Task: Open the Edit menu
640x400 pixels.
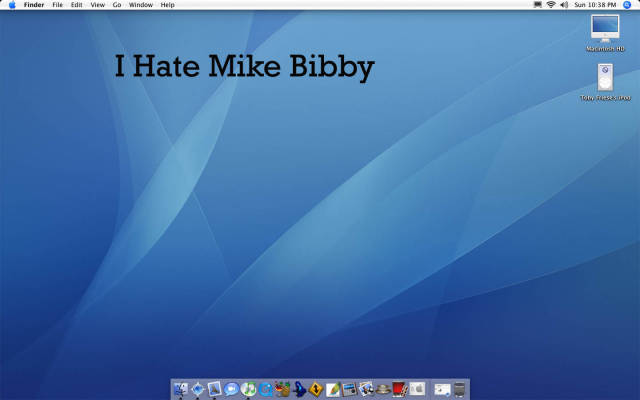Action: tap(77, 5)
